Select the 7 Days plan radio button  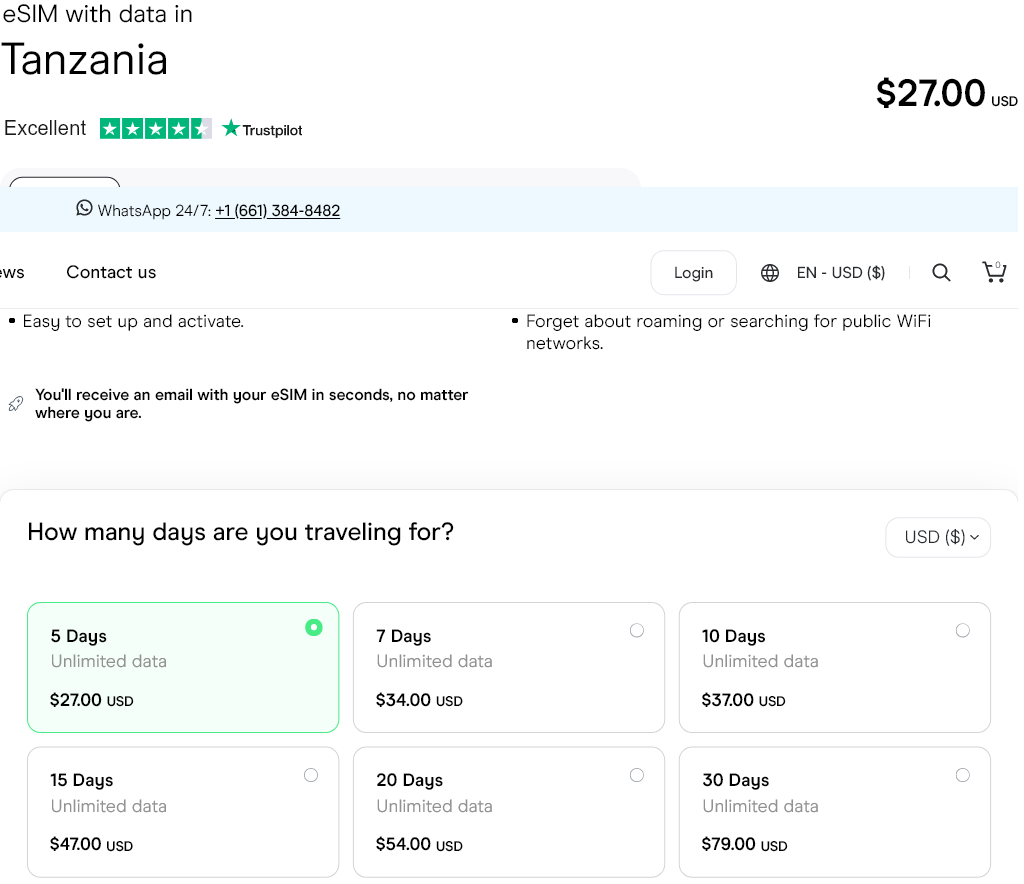click(637, 630)
